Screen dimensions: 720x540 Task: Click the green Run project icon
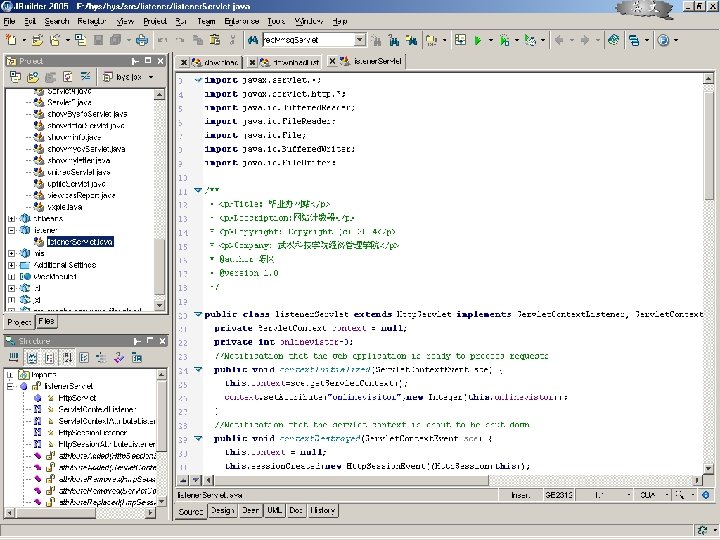tap(478, 40)
